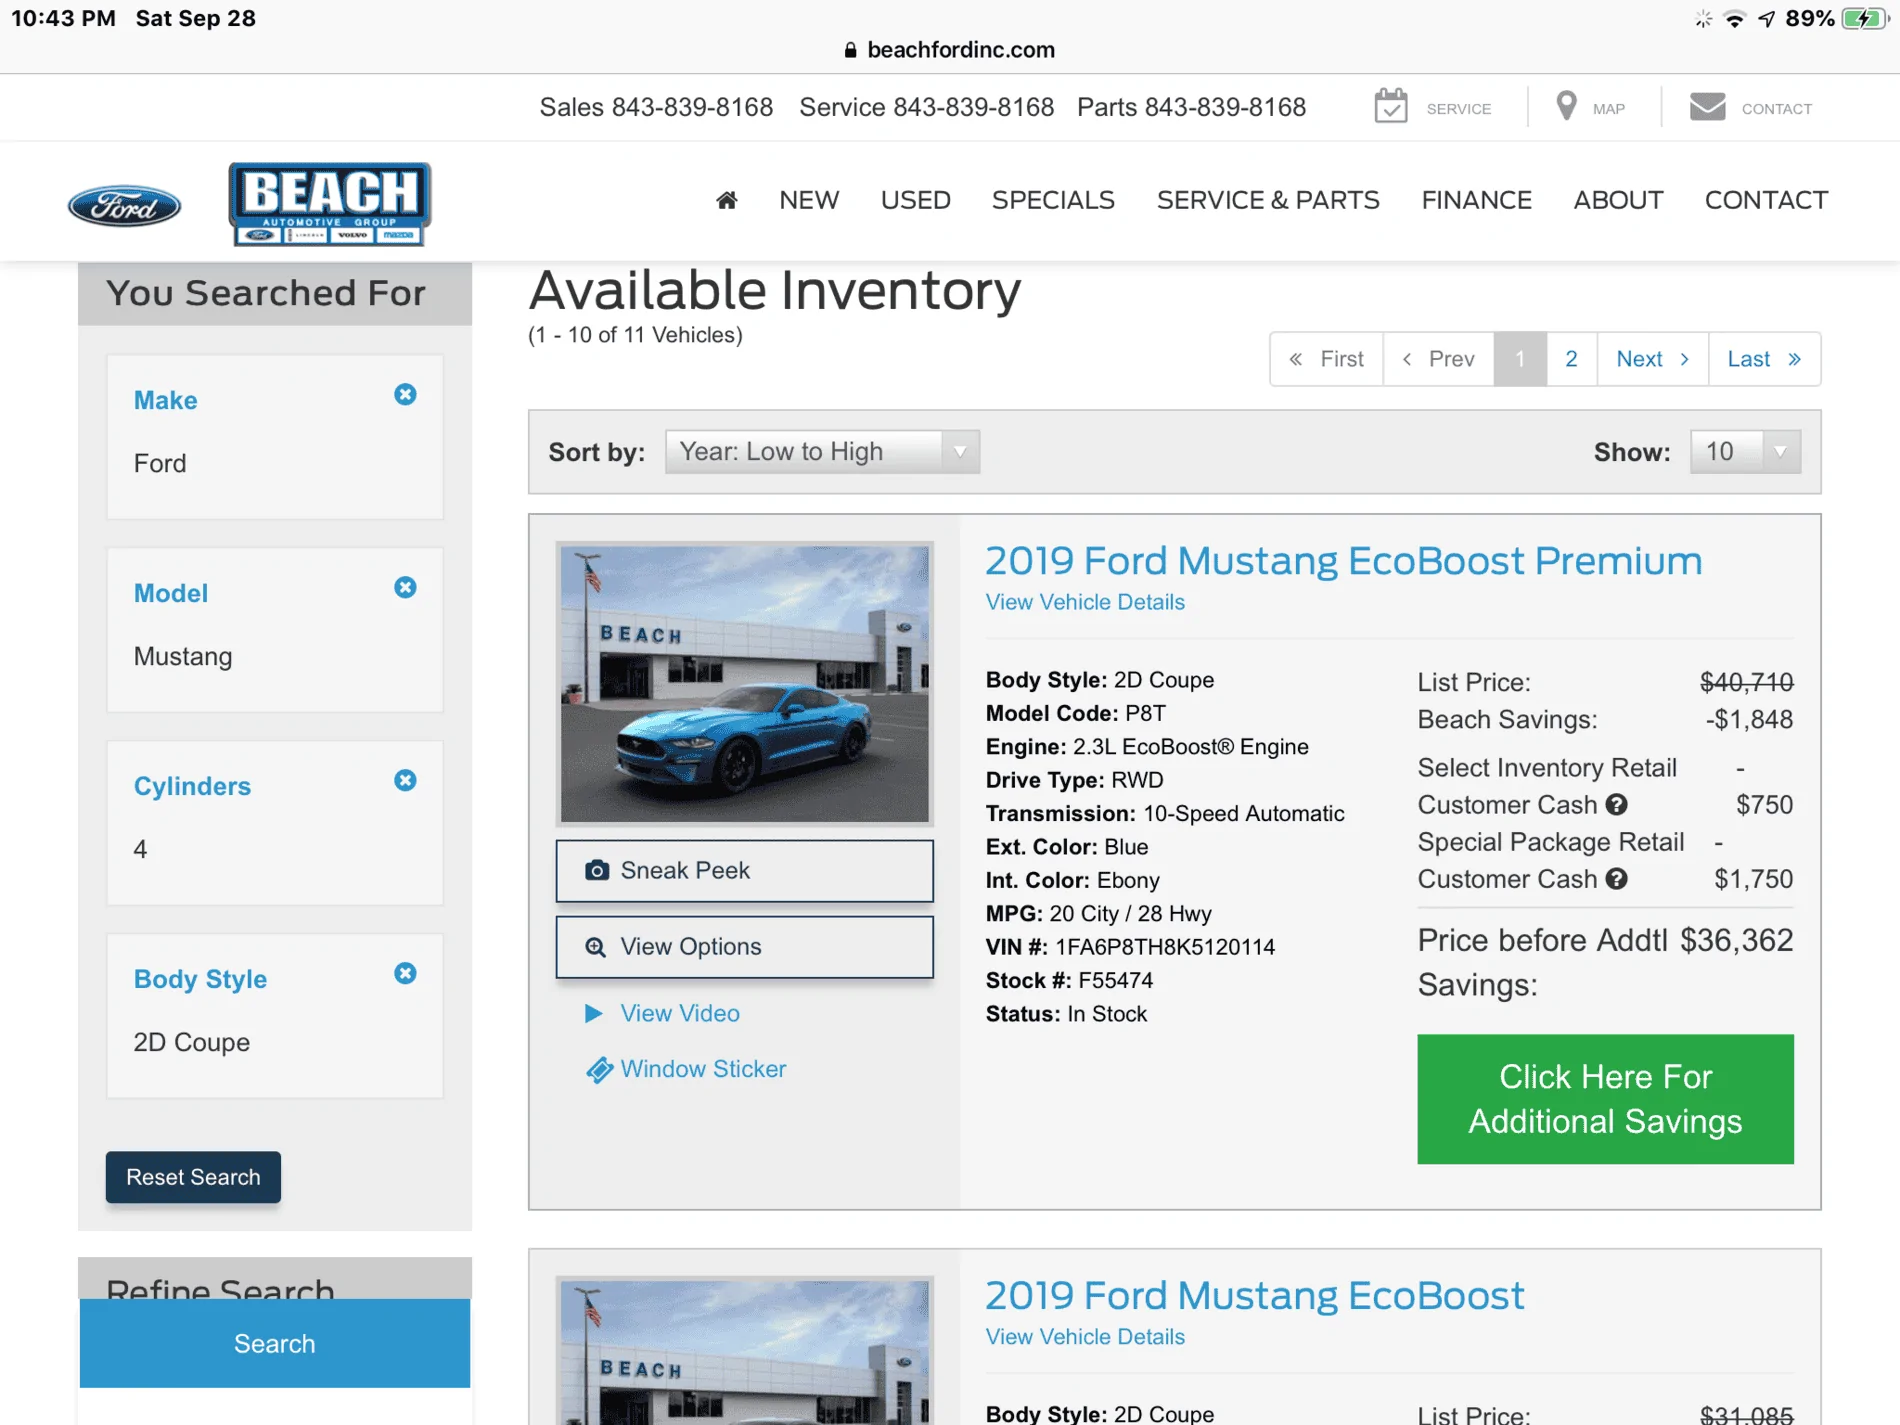1900x1425 pixels.
Task: Click the Window Sticker tag icon
Action: point(599,1070)
